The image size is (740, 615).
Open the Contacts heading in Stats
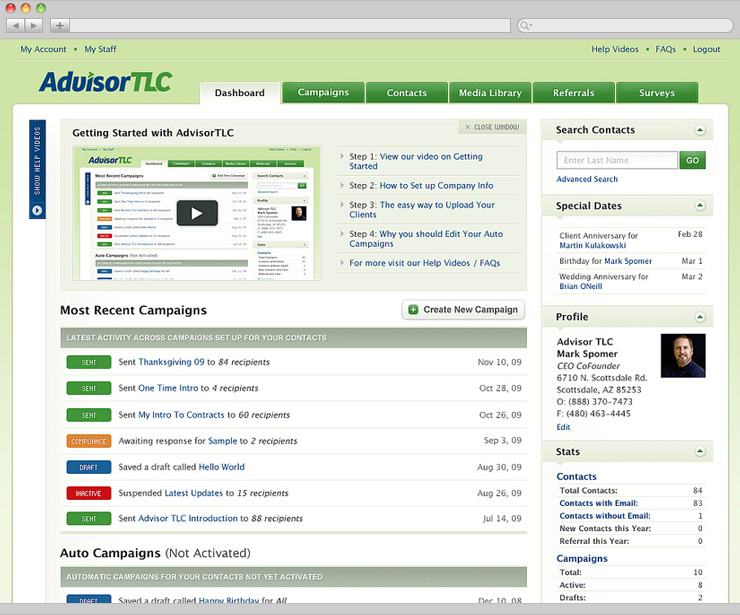[x=576, y=477]
